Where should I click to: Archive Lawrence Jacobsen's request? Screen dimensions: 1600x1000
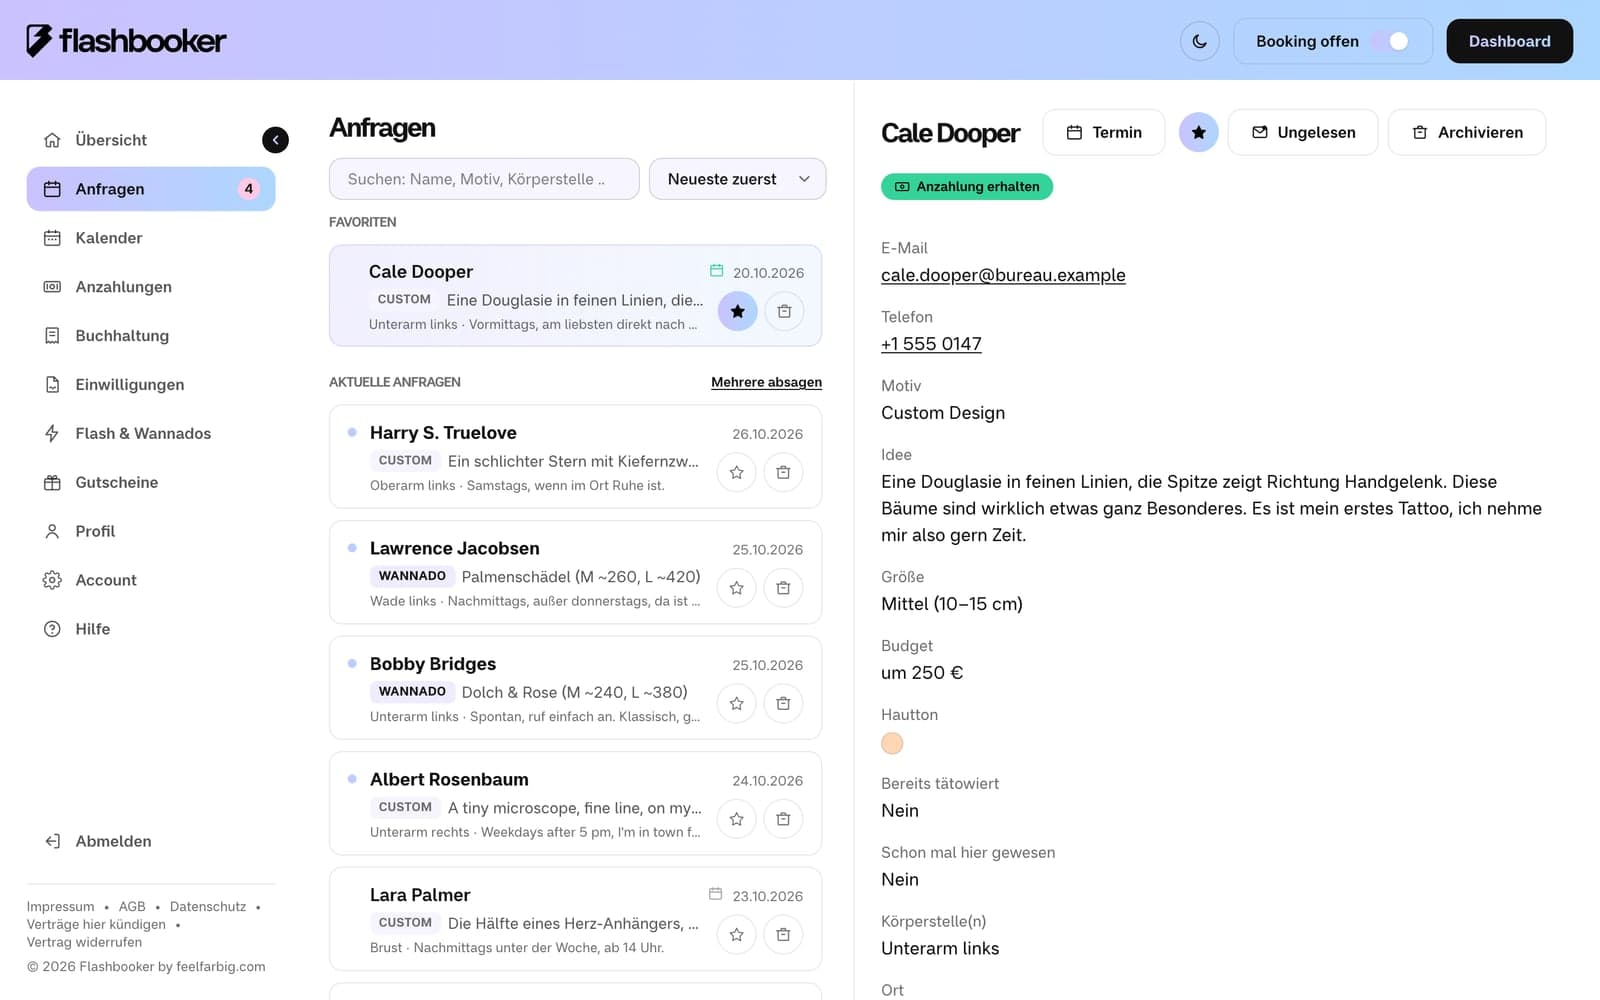point(783,588)
